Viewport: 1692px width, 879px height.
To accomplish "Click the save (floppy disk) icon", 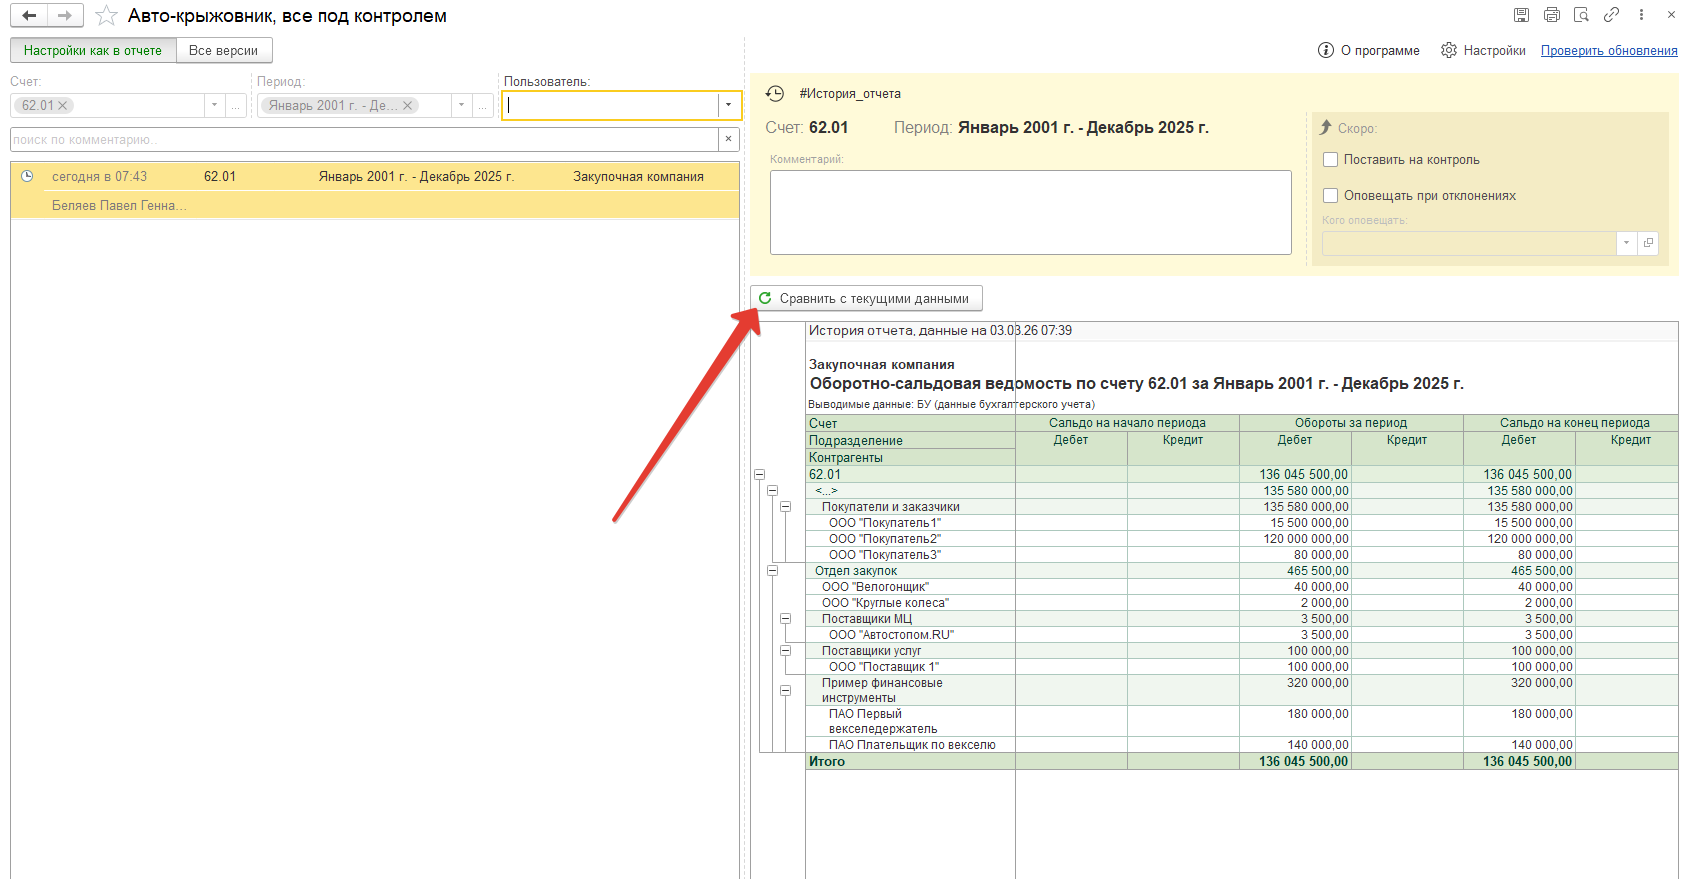I will click(1521, 15).
